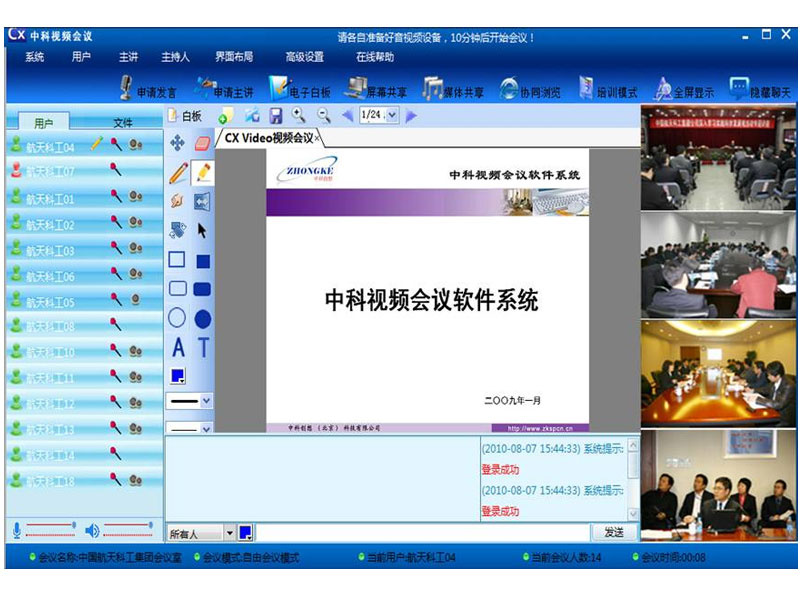The height and width of the screenshot is (600, 800).
Task: Open the 界面布局 menu
Action: click(234, 57)
